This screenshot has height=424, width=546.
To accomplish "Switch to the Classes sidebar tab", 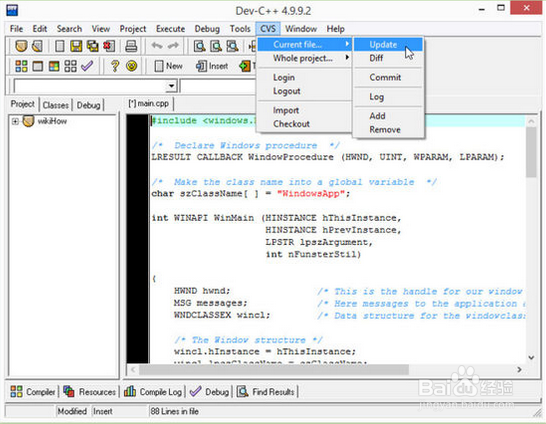I will [55, 105].
